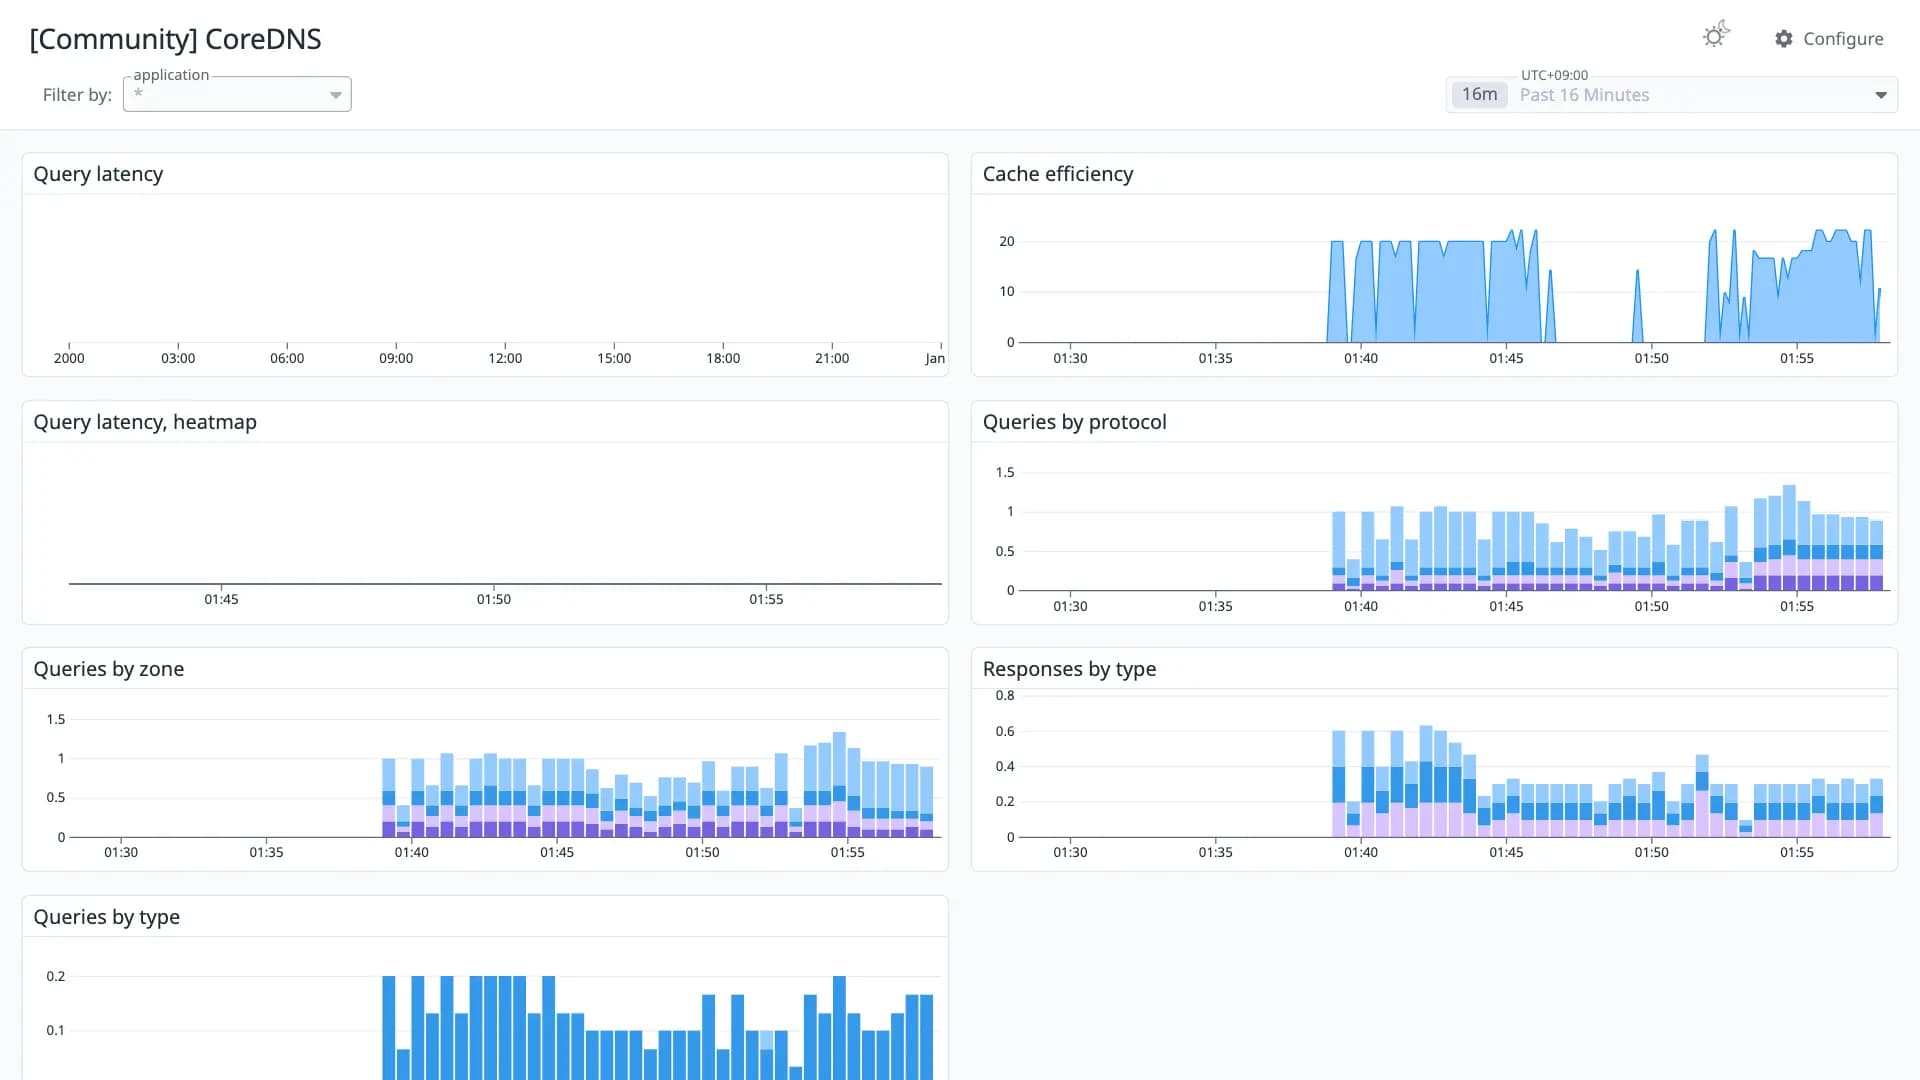Screen dimensions: 1920x1080
Task: Select the "Queries by zone" panel title
Action: coord(108,669)
